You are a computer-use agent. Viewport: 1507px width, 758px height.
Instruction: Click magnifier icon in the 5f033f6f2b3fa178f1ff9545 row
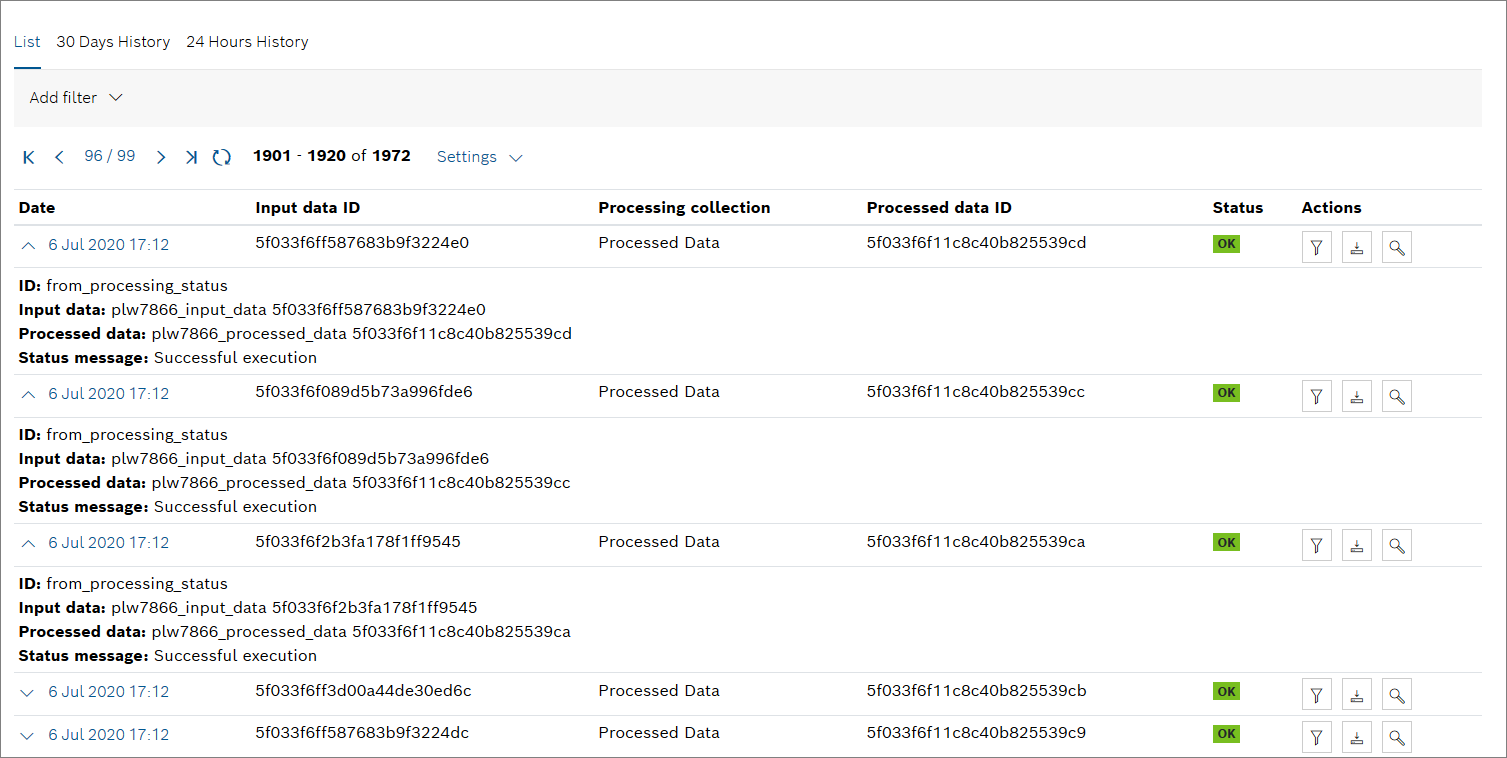point(1397,546)
